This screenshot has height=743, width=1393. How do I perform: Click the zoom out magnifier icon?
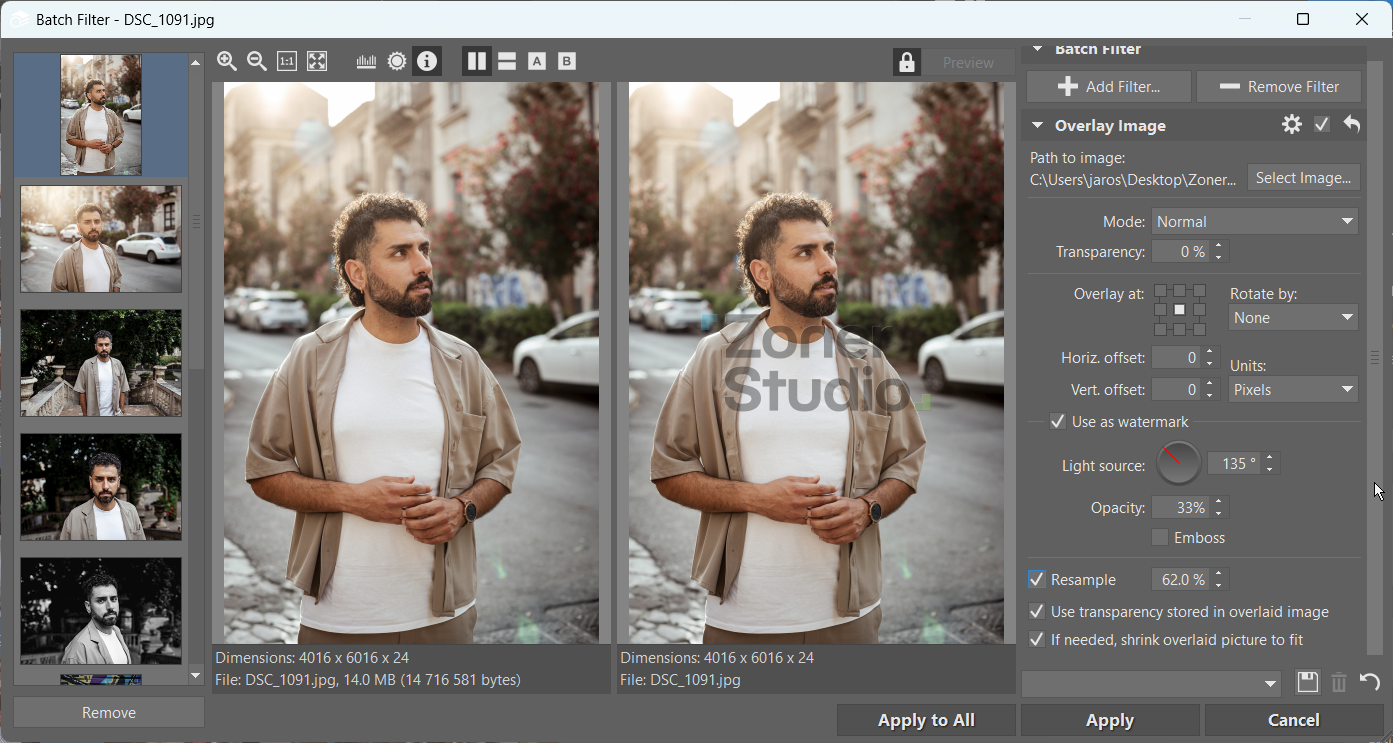click(257, 62)
